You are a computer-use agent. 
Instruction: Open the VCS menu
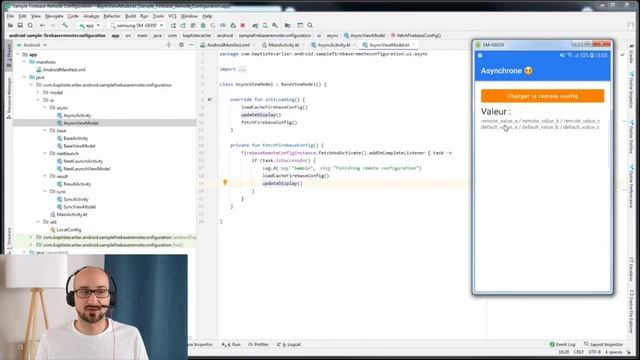click(x=172, y=16)
